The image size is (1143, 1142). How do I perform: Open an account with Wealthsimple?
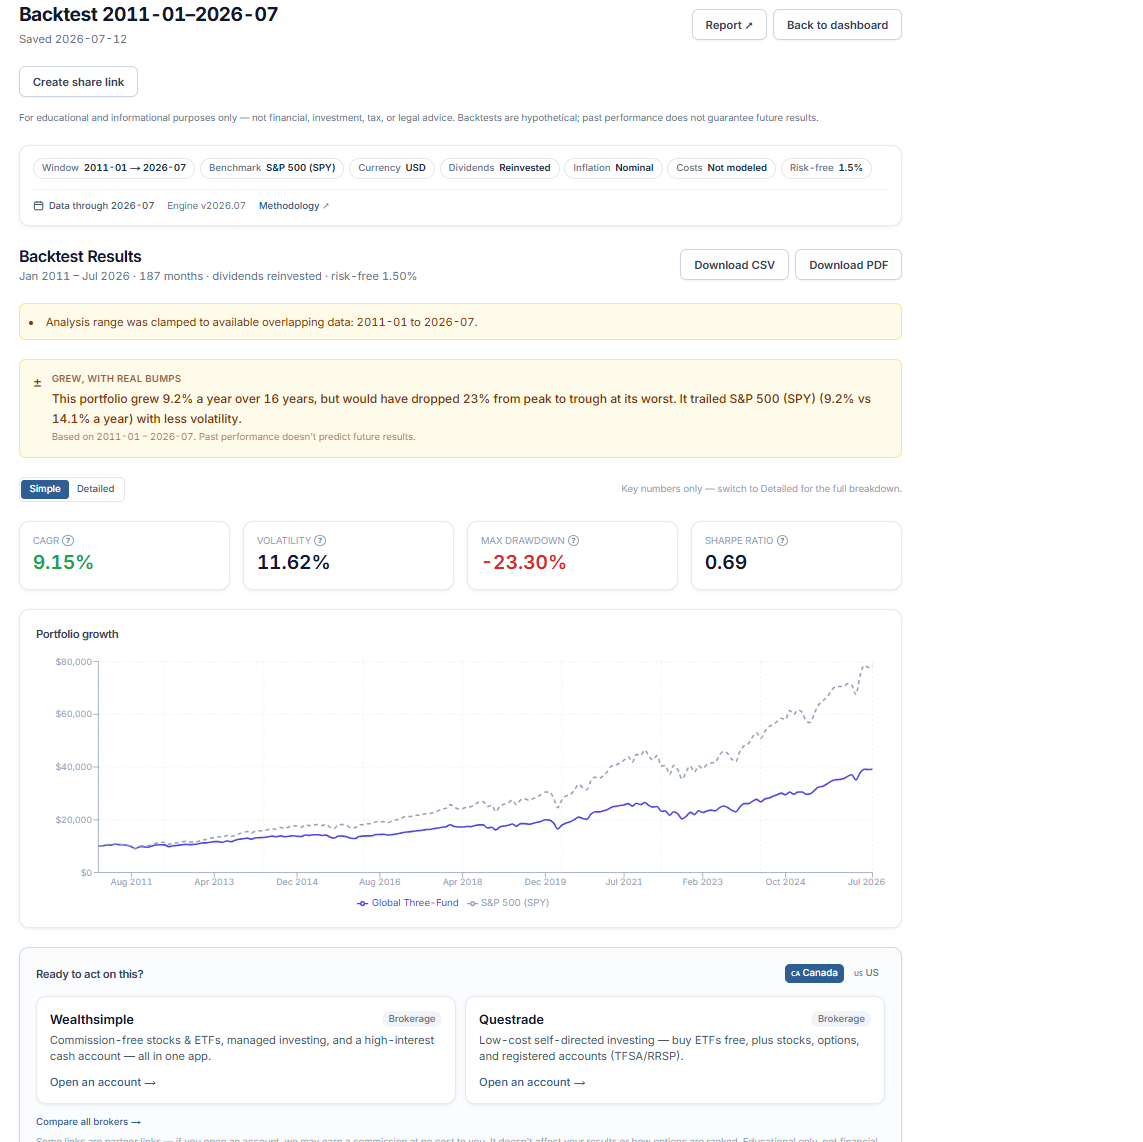pos(103,1082)
